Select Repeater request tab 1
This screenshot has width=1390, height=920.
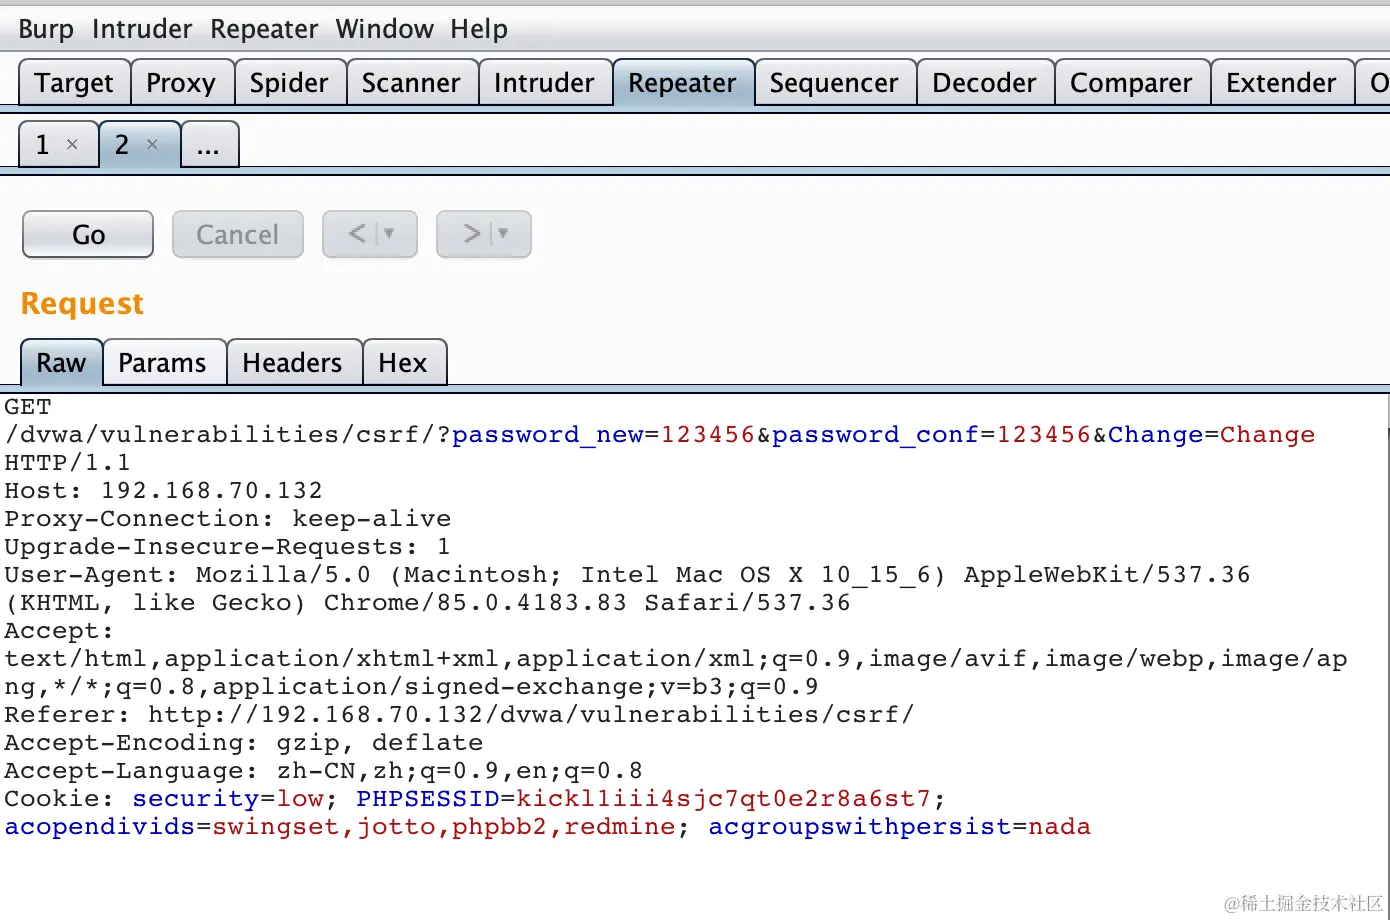(x=43, y=144)
